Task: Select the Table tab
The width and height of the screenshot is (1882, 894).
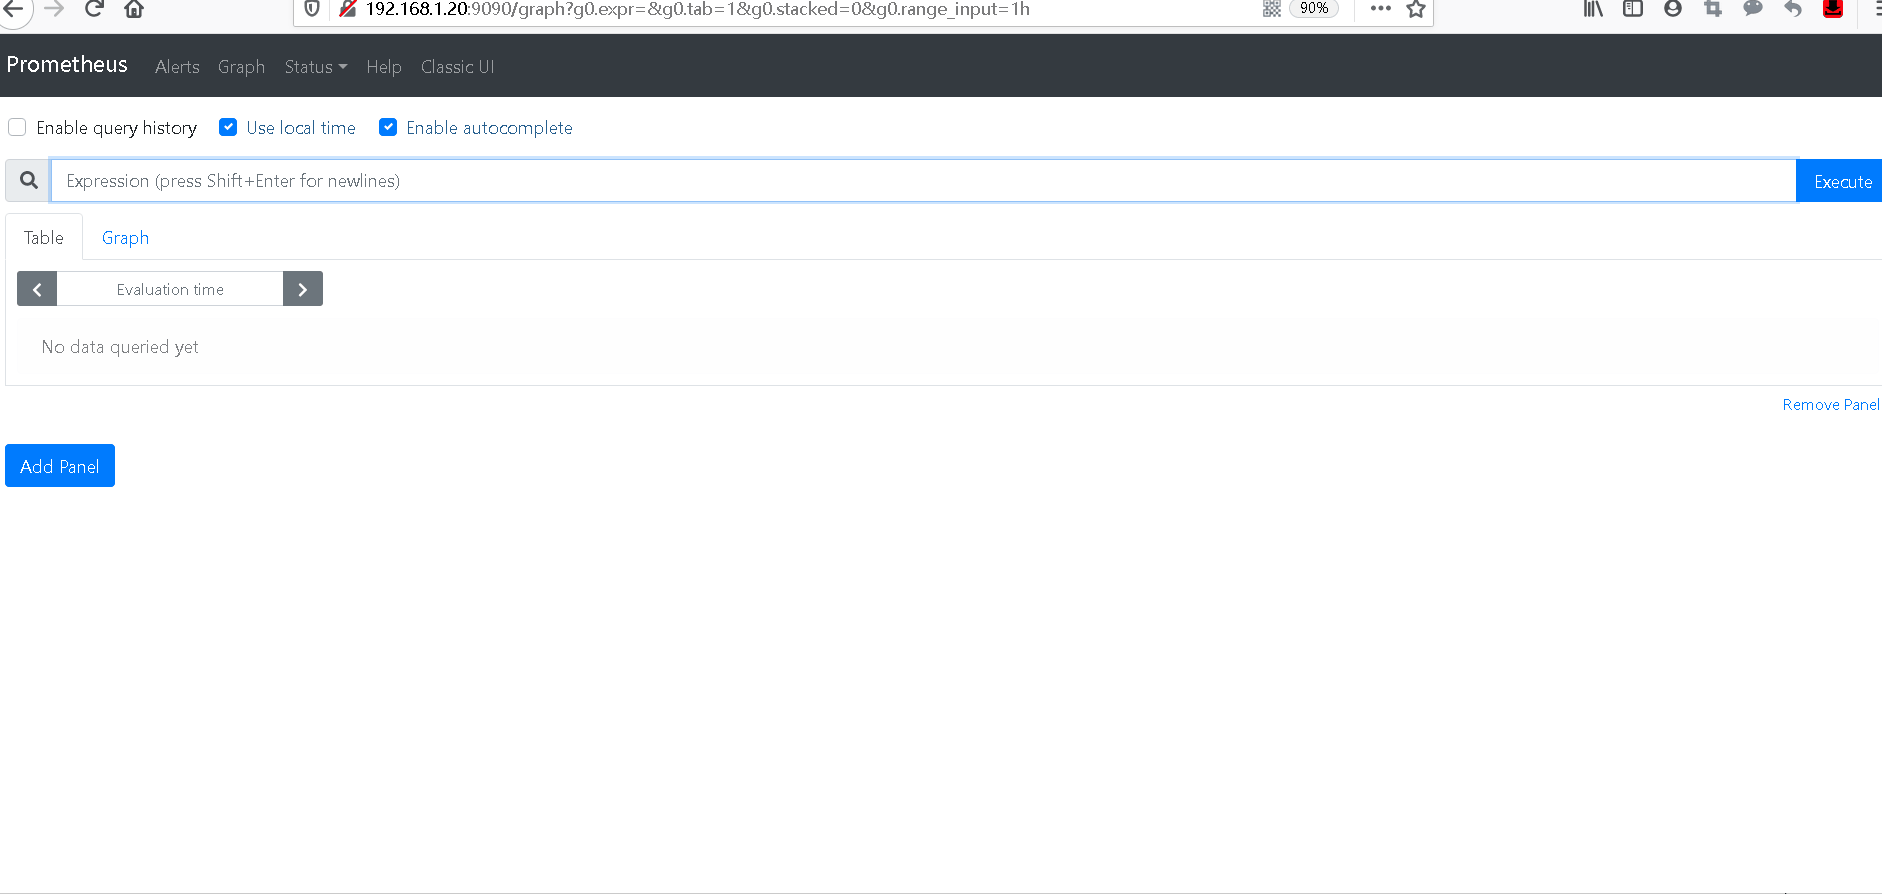Action: coord(44,238)
